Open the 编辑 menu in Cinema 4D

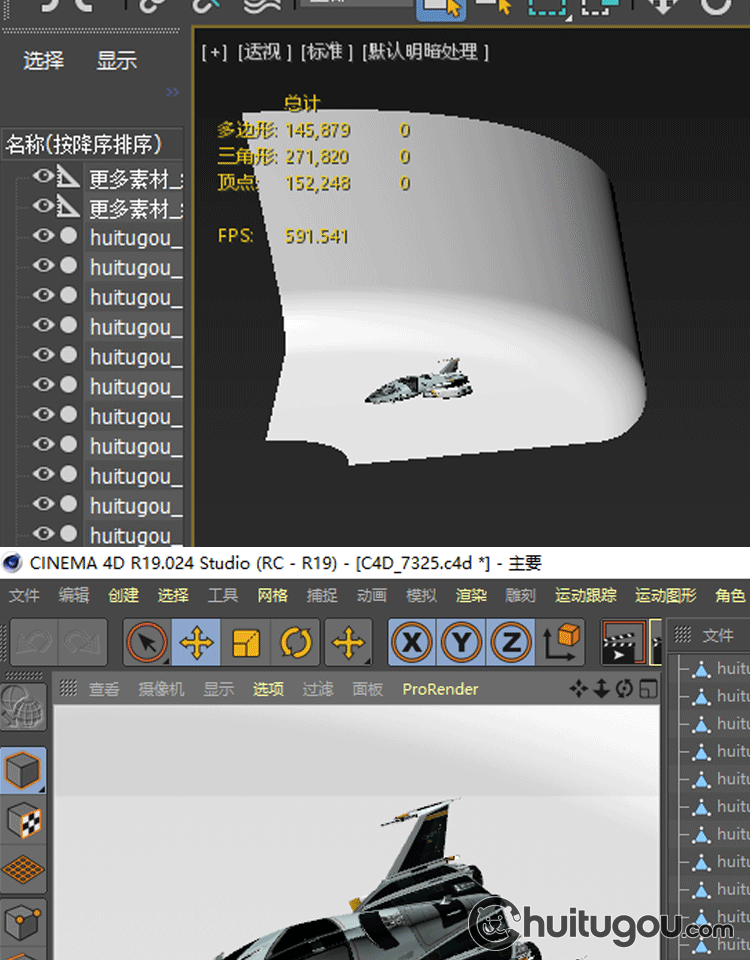point(73,595)
